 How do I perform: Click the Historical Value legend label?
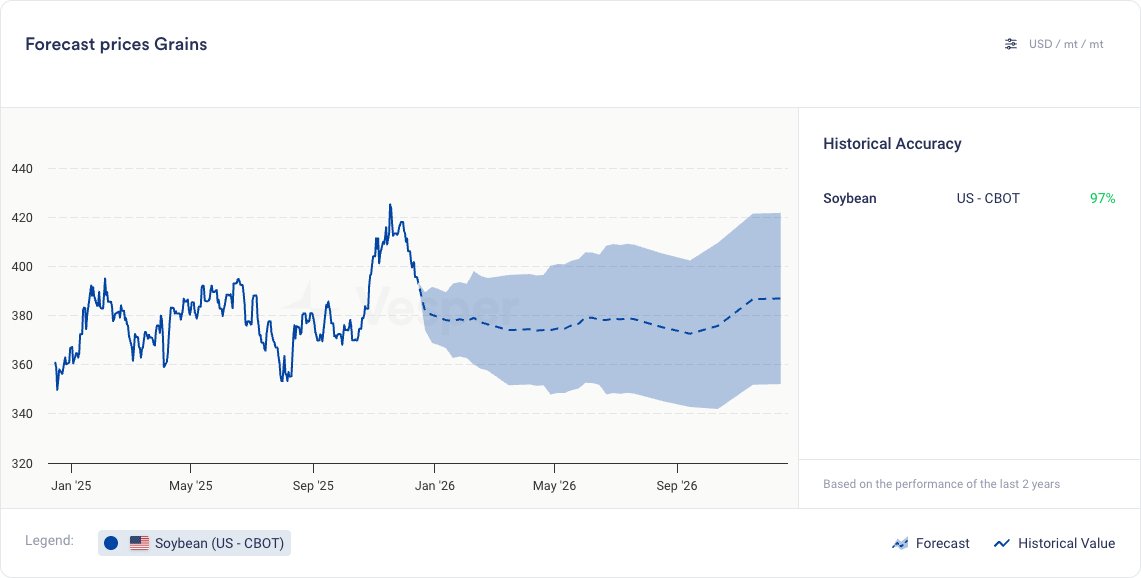coord(1066,543)
